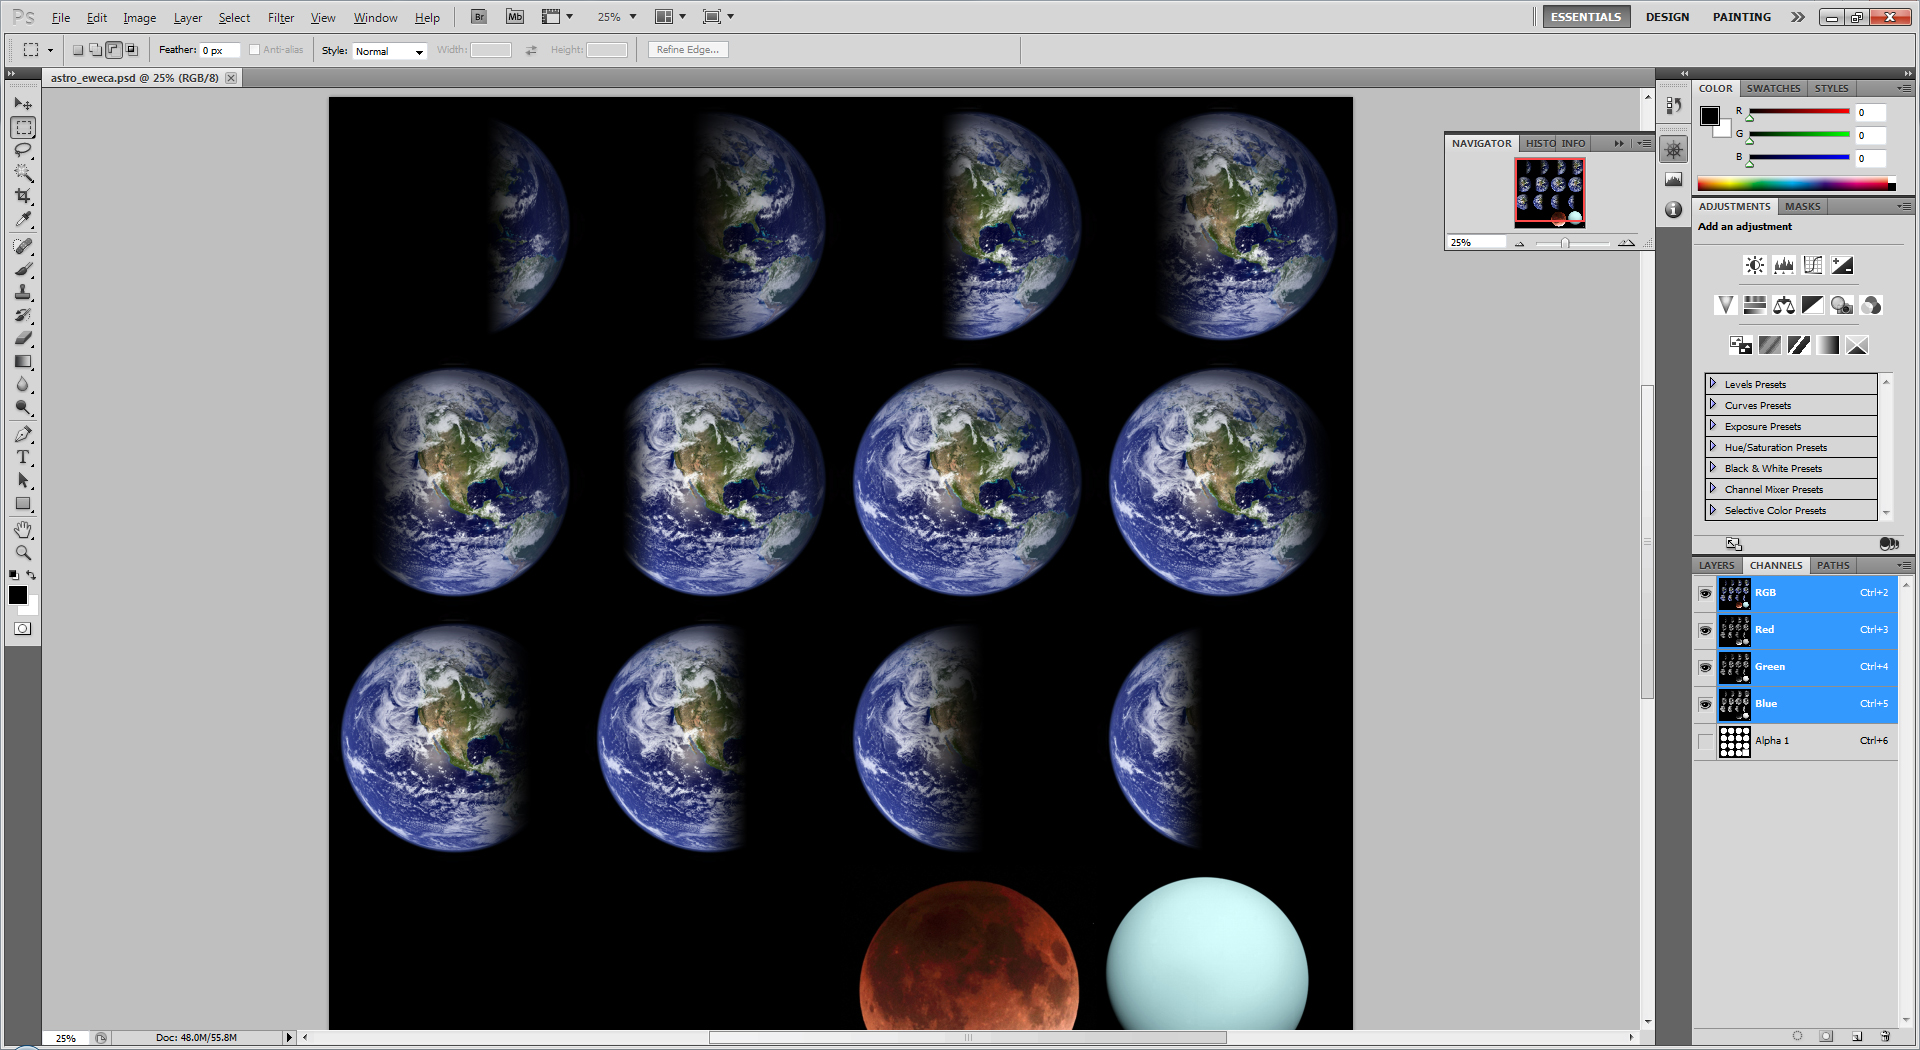
Task: Add a Color Balance adjustment
Action: pos(1784,305)
